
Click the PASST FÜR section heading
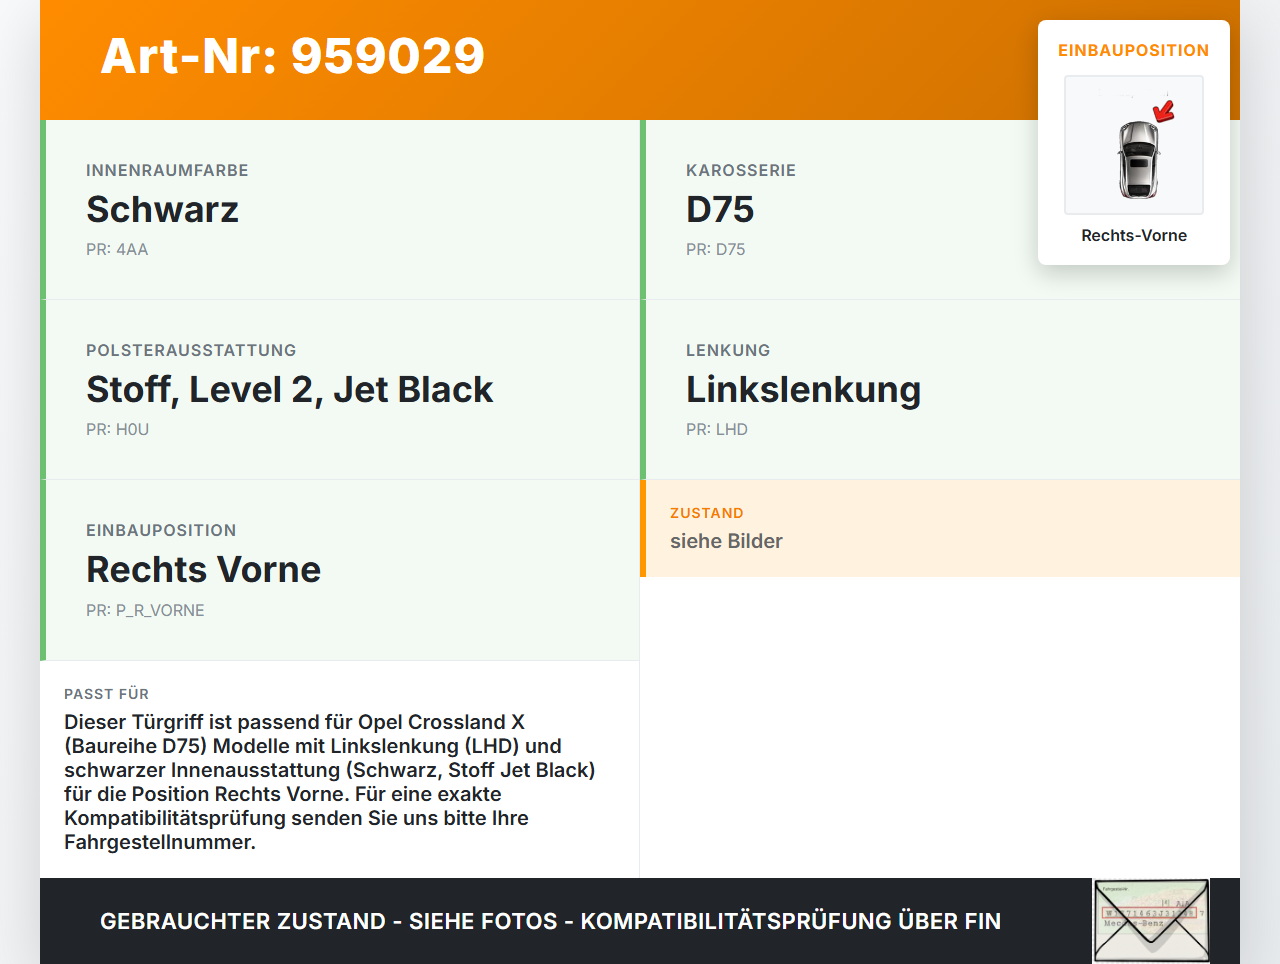coord(106,693)
